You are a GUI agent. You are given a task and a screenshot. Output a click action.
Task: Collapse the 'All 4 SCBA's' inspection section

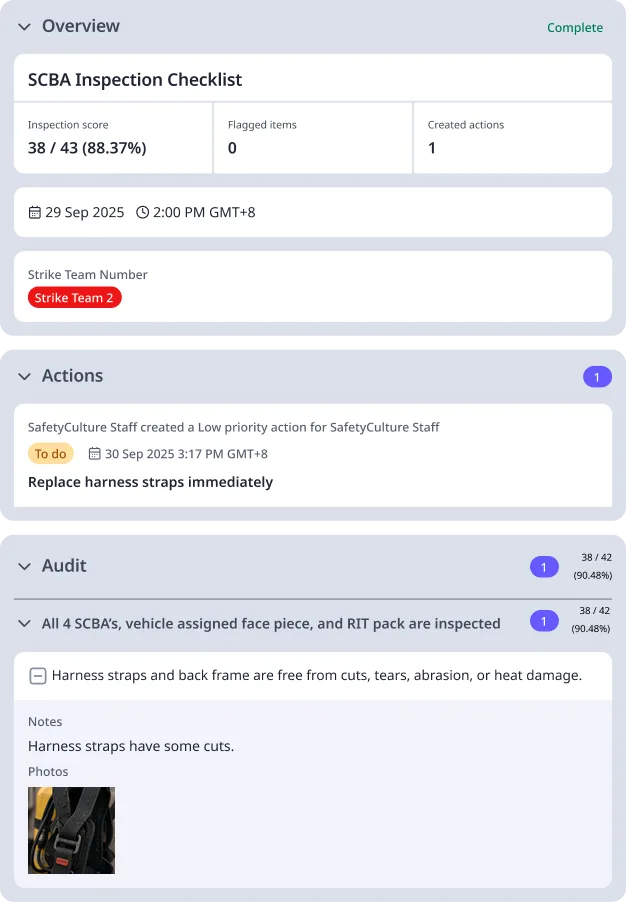pyautogui.click(x=24, y=621)
